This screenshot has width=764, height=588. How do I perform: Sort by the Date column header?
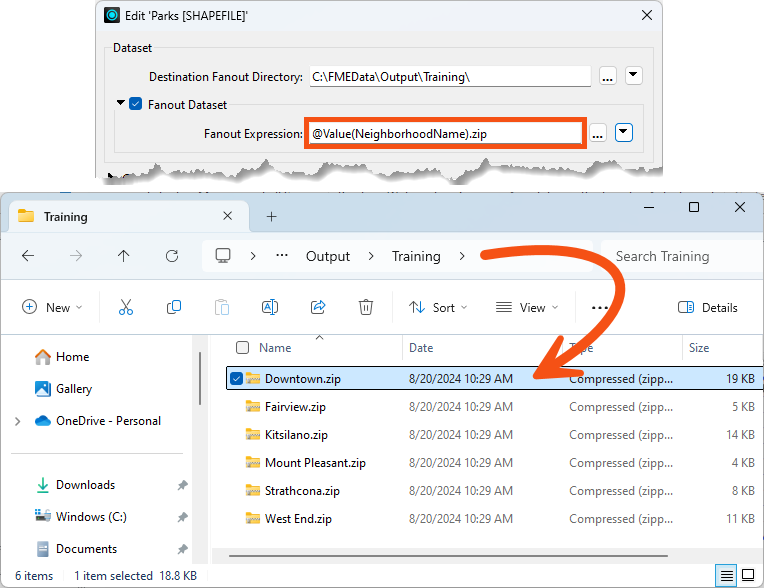pos(421,348)
